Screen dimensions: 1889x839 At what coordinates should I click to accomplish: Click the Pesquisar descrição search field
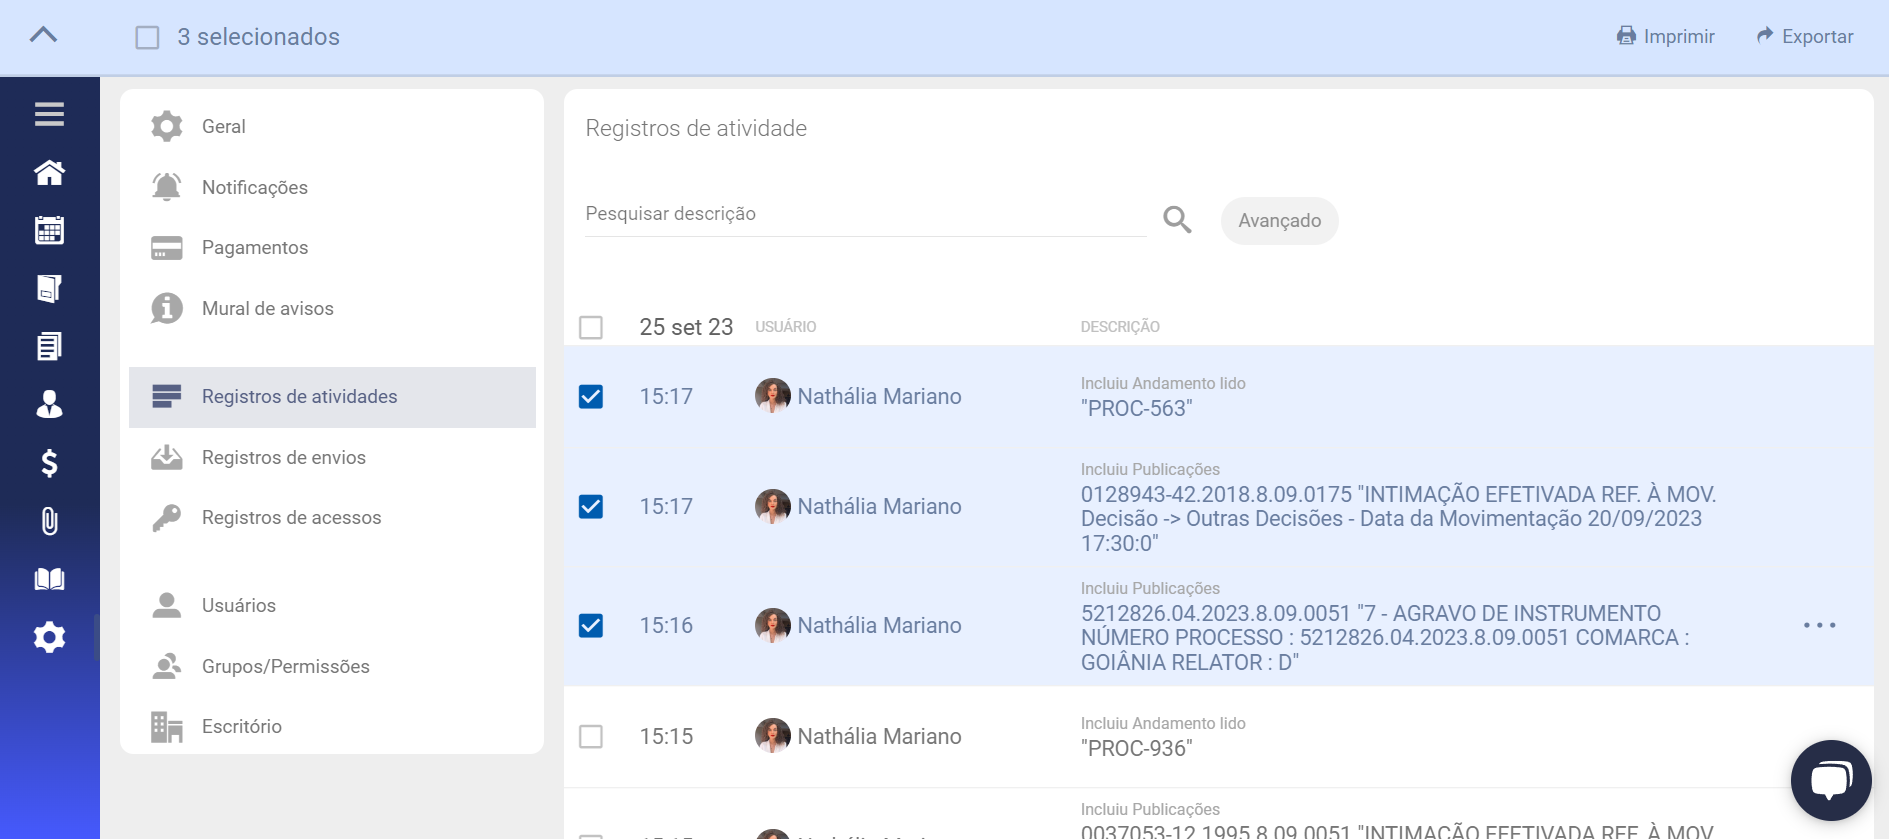[865, 214]
